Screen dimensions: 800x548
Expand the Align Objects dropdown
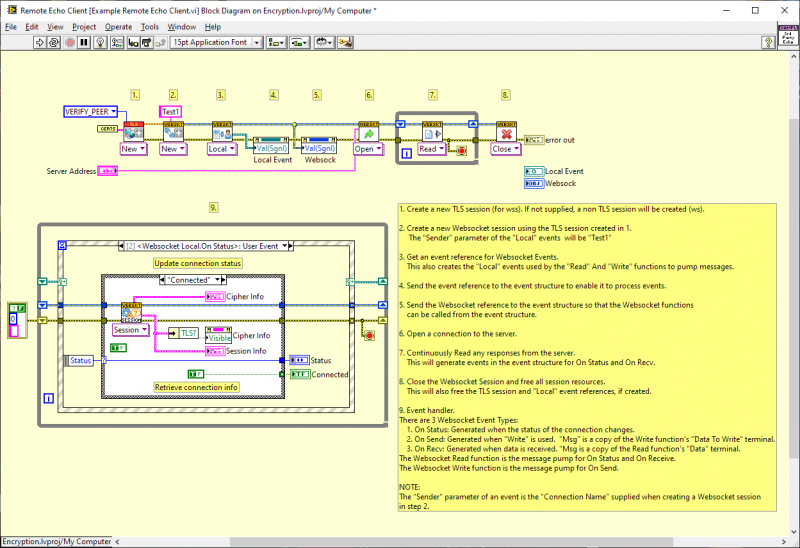(x=278, y=43)
